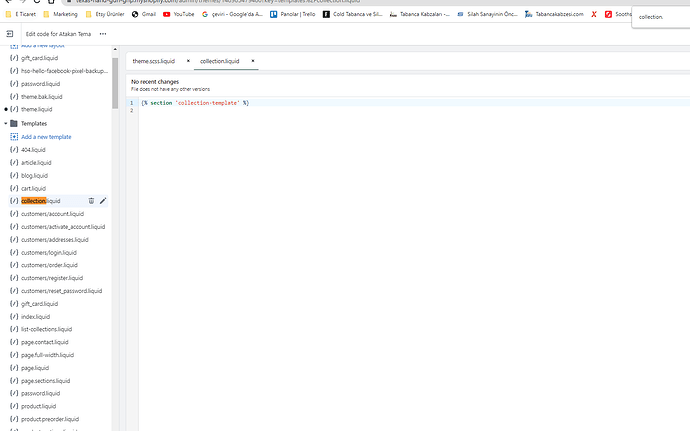
Task: Open 404.liquid template file
Action: [33, 150]
